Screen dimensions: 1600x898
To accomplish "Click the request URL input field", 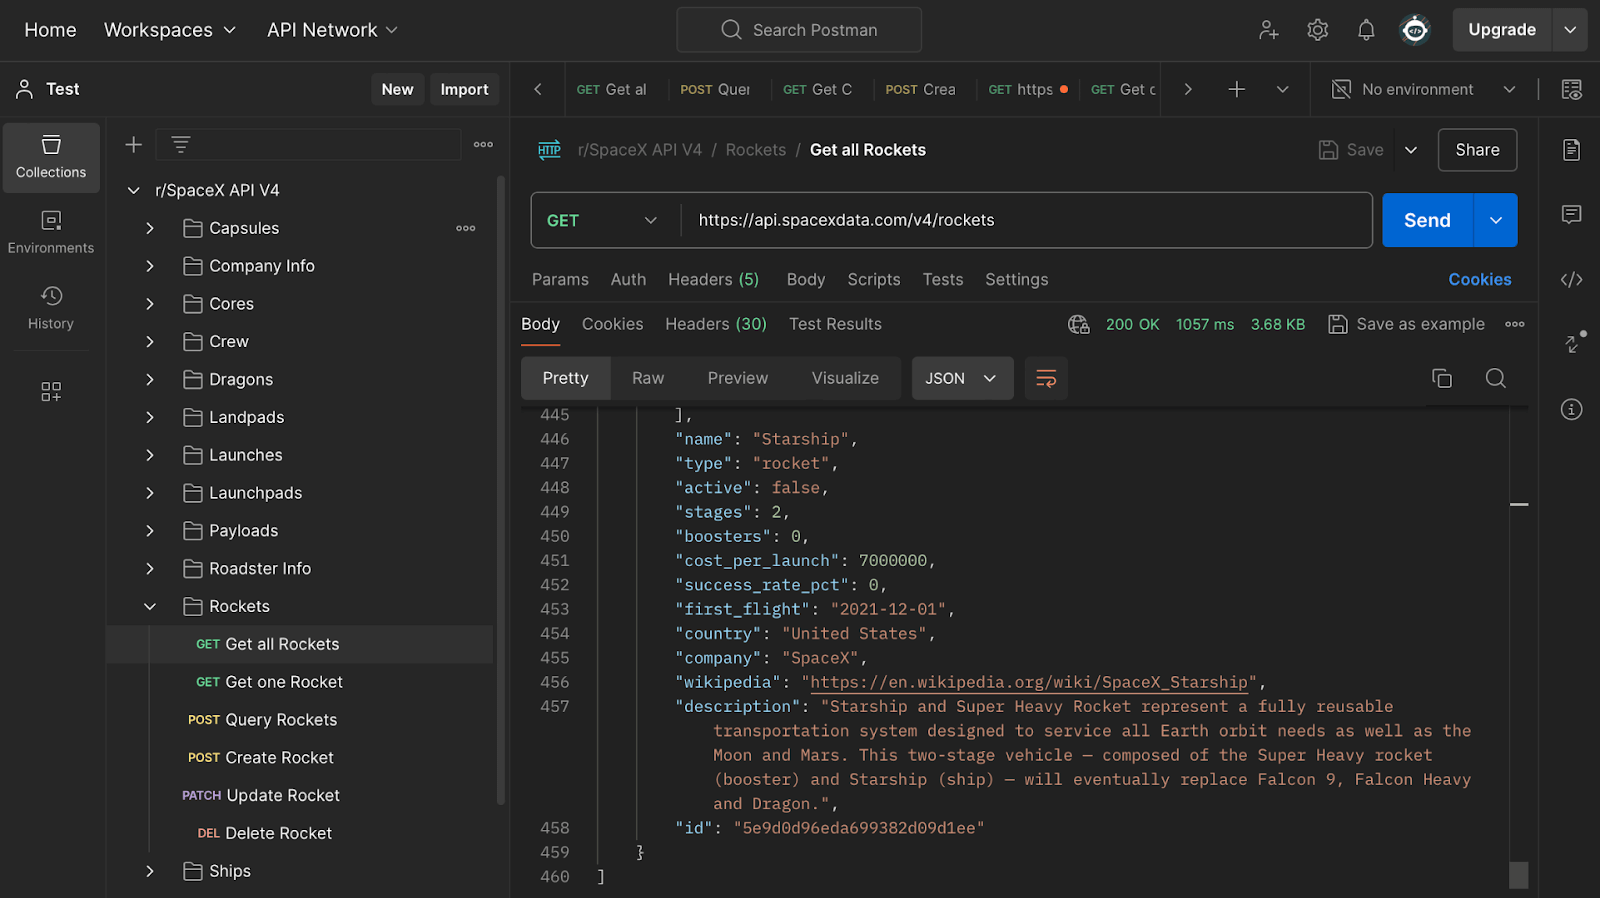I will click(x=1025, y=220).
